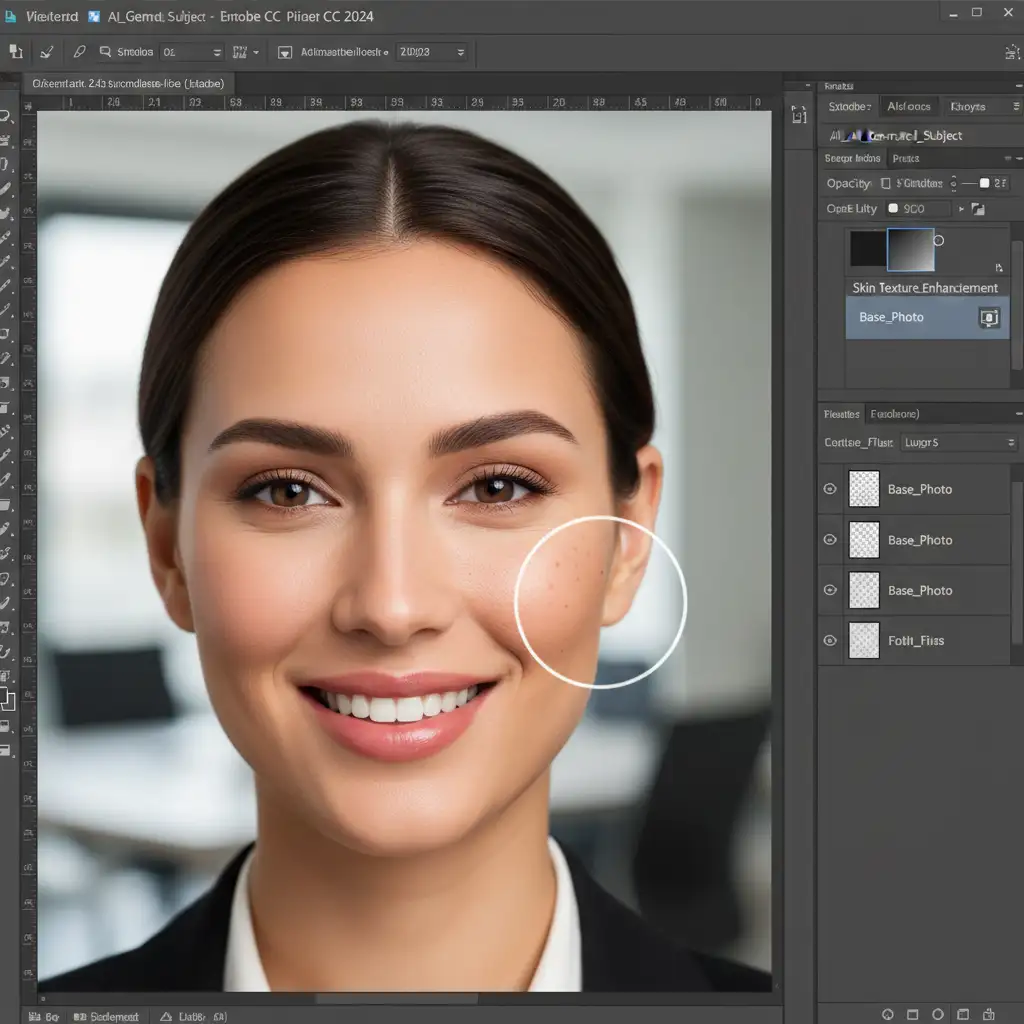This screenshot has width=1024, height=1024.
Task: Select the Skin Texture_Enhanciement entry
Action: (924, 288)
